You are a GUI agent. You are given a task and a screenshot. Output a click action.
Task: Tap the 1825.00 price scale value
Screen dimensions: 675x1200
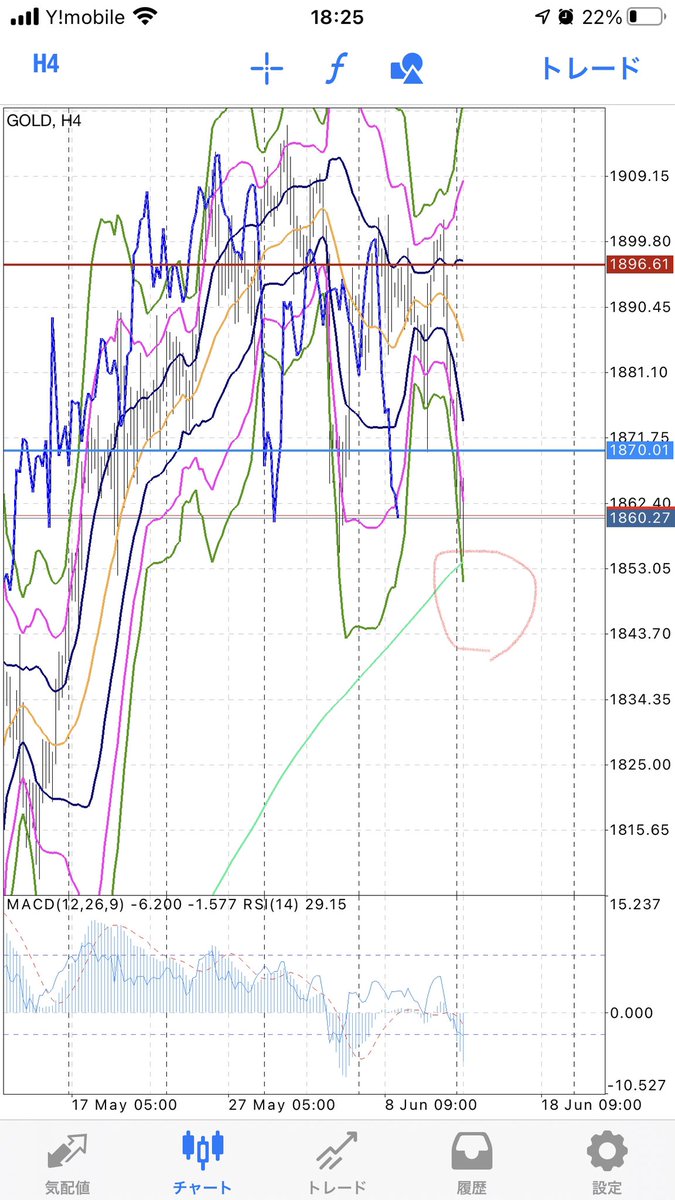pos(640,765)
